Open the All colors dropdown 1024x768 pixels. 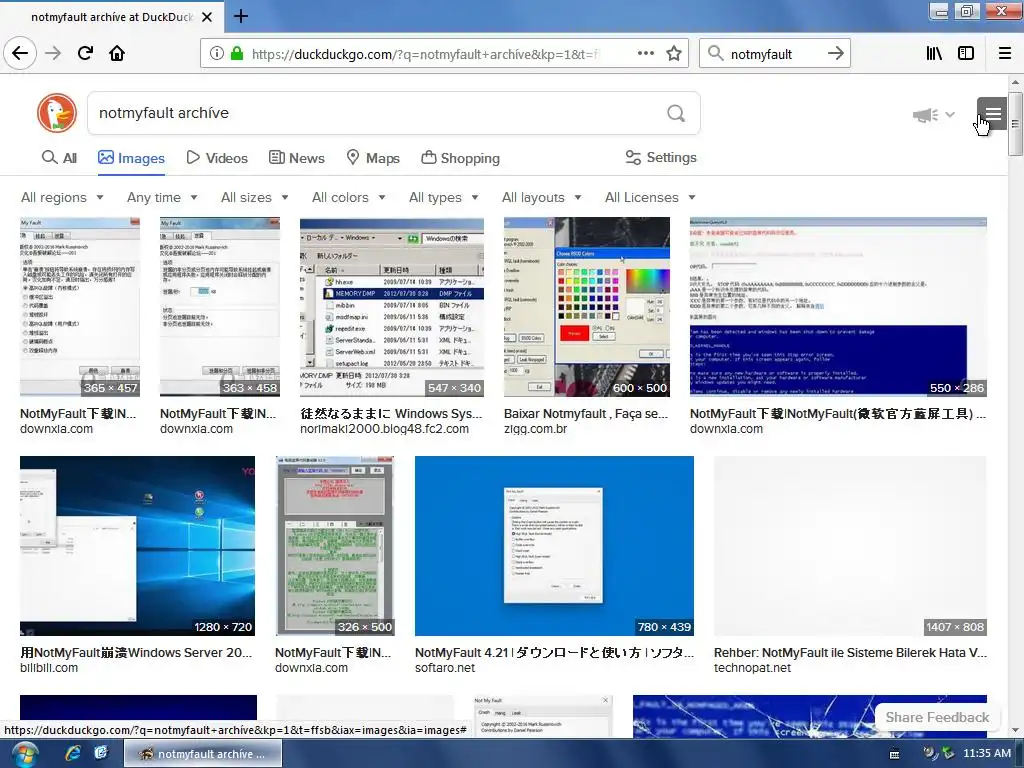point(349,197)
